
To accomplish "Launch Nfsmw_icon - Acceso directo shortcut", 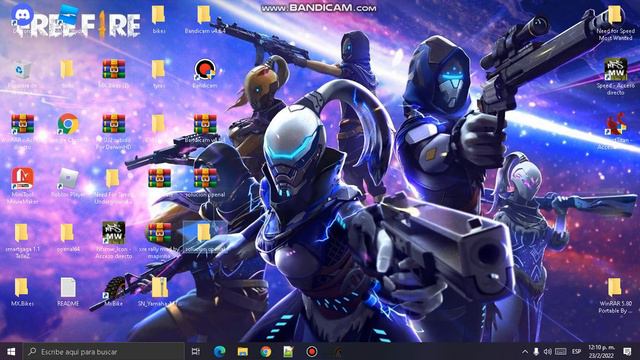I will point(113,233).
